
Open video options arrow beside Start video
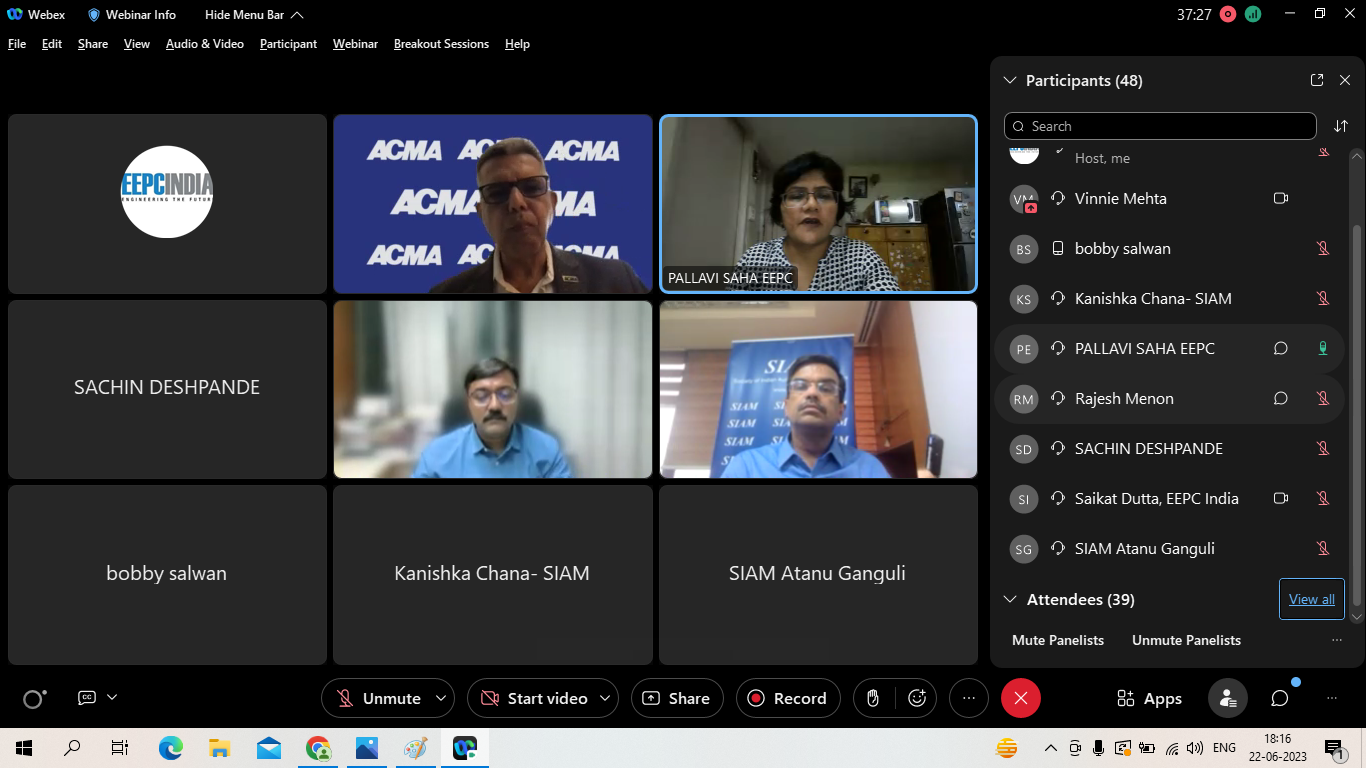[x=605, y=698]
